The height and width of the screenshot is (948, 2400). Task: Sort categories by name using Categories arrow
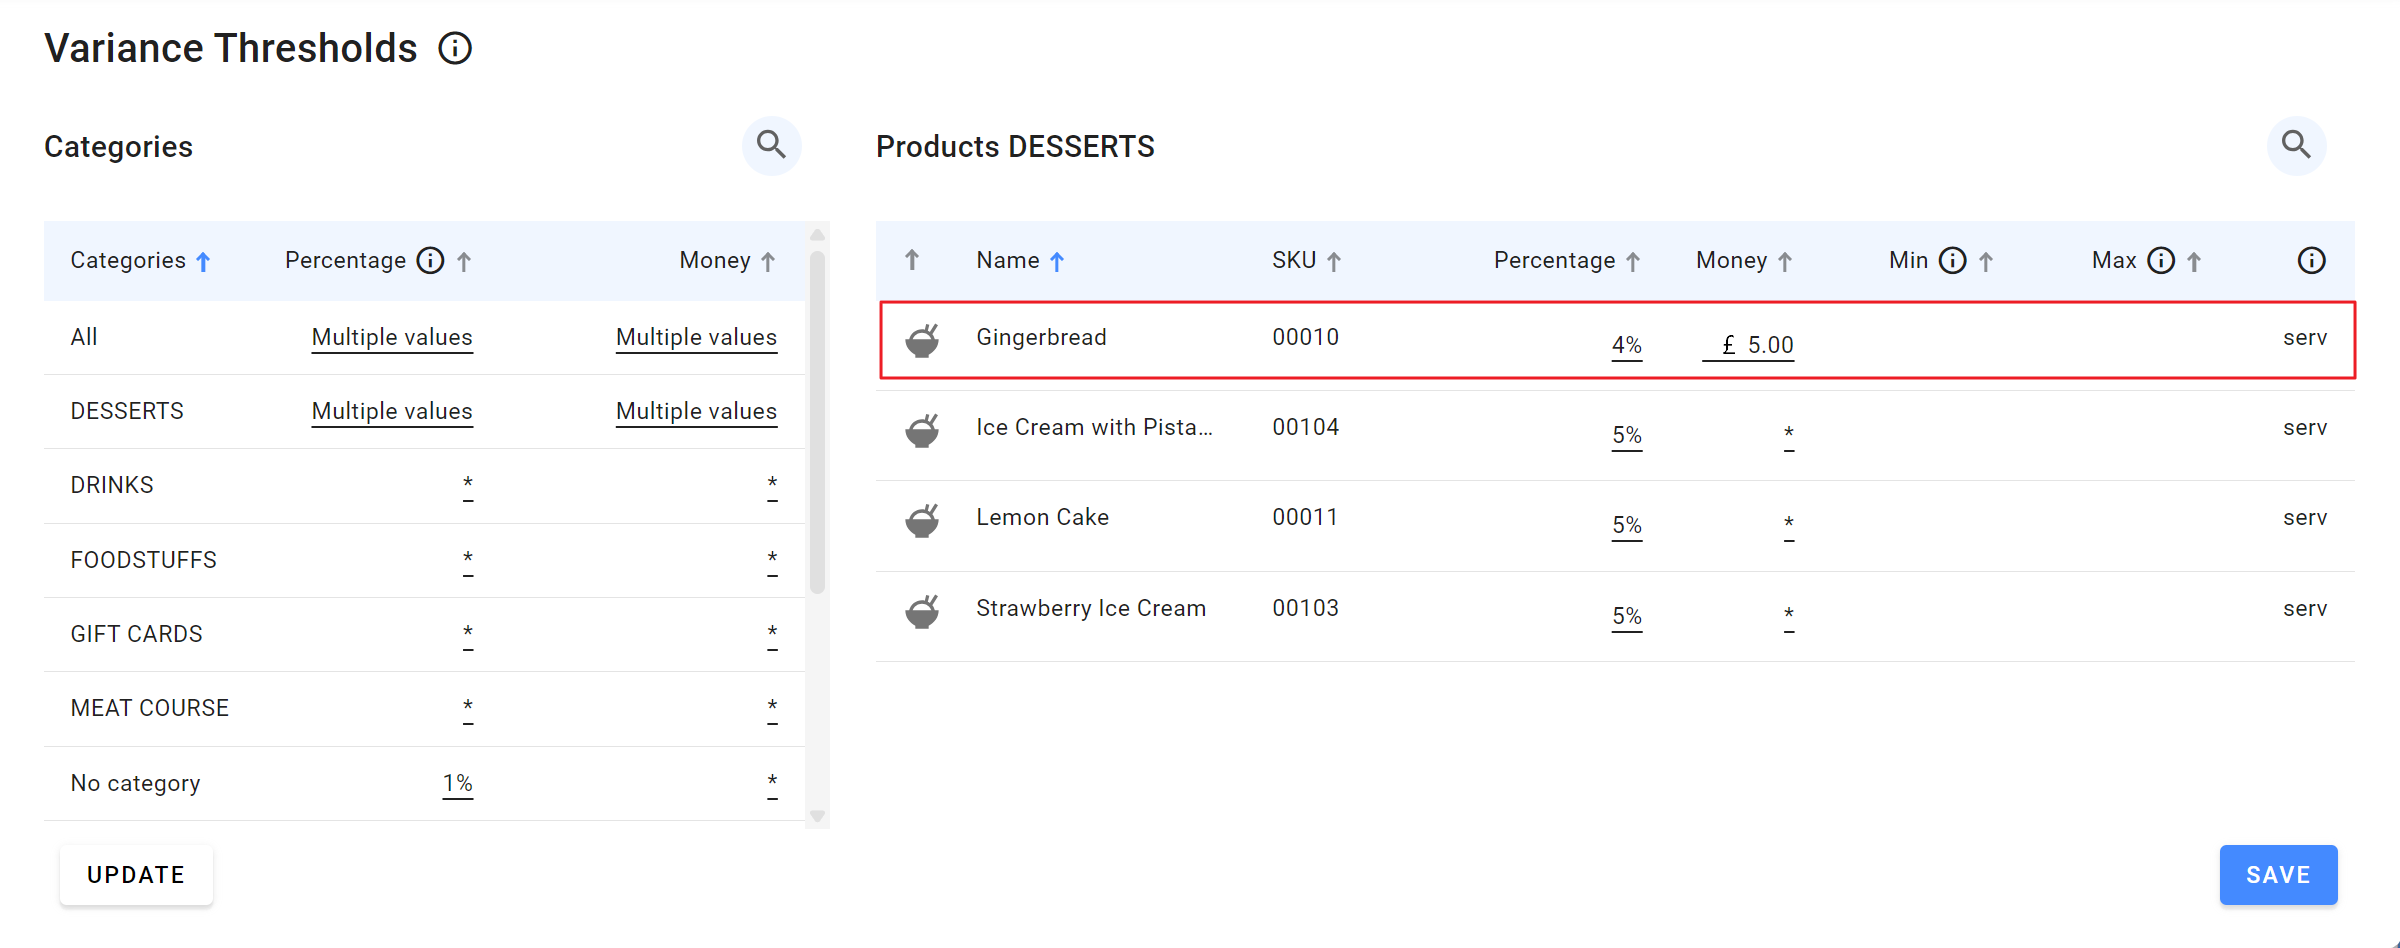tap(203, 262)
